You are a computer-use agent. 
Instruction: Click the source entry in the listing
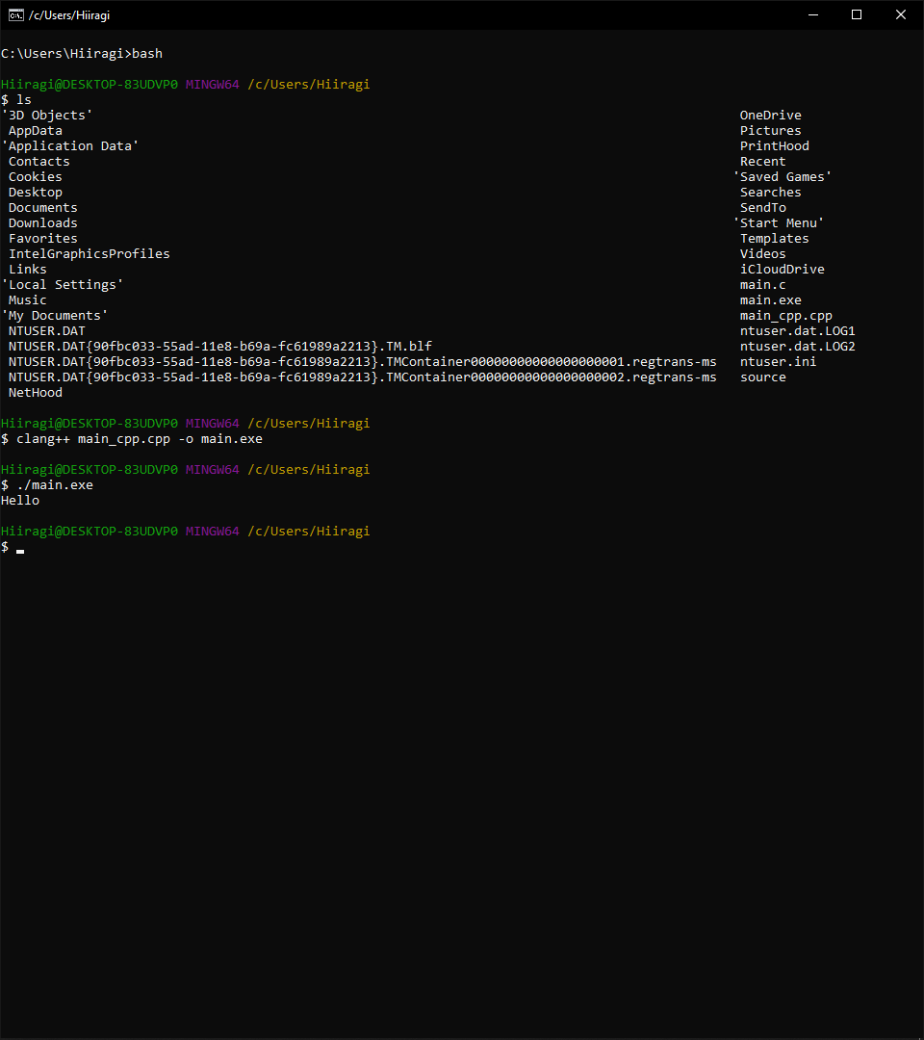[763, 377]
